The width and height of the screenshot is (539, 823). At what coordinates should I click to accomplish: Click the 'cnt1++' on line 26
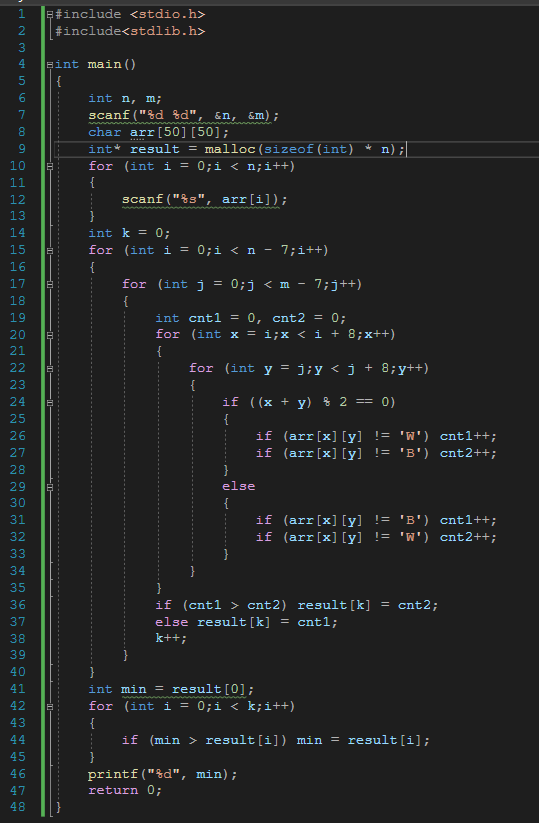pyautogui.click(x=464, y=436)
